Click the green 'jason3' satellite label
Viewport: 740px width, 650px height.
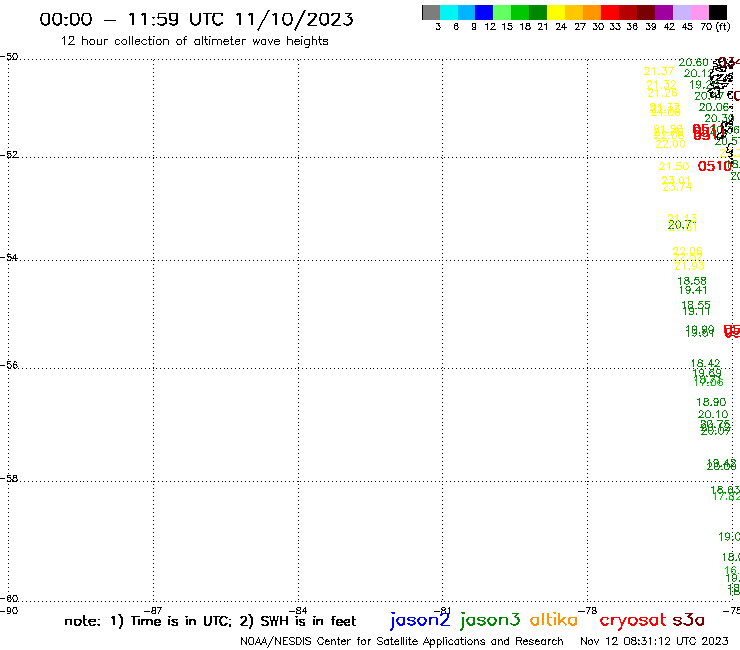(x=490, y=620)
